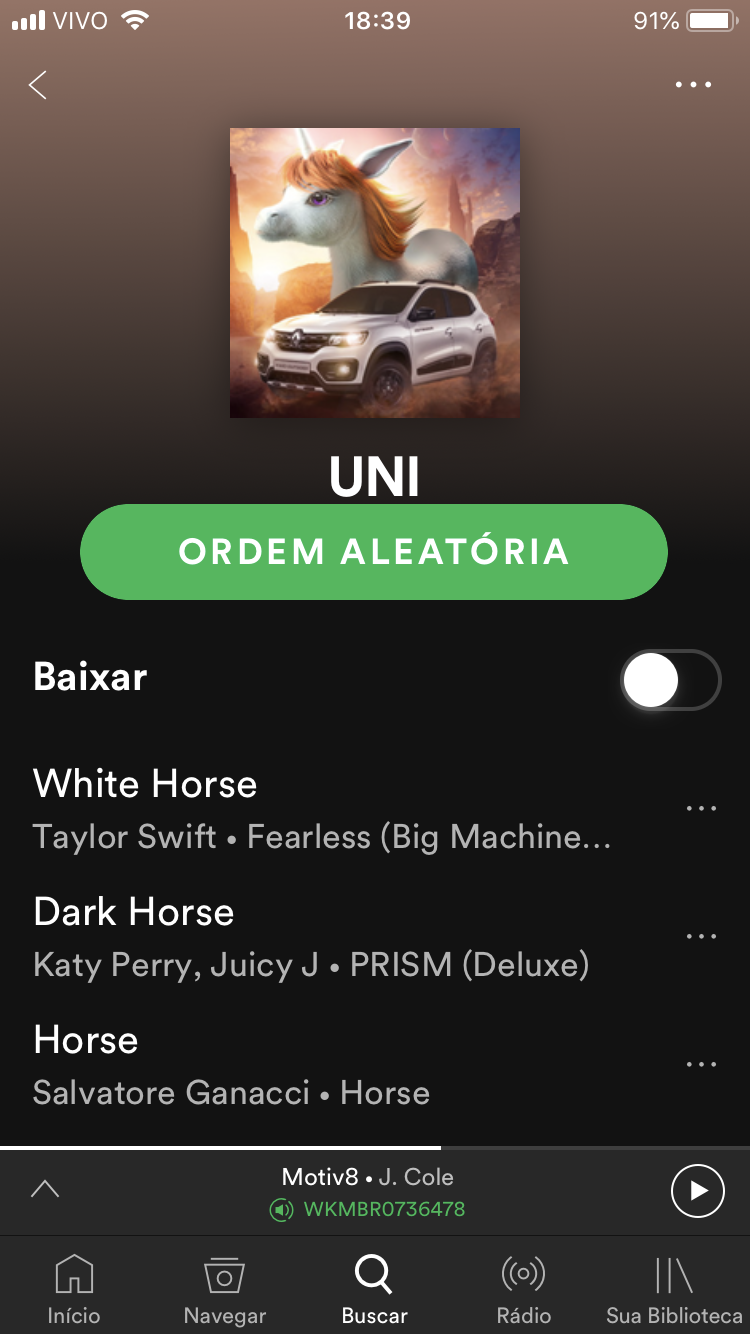This screenshot has height=1334, width=750.
Task: Open more options for Salvatore Ganacci's Horse
Action: click(701, 1064)
